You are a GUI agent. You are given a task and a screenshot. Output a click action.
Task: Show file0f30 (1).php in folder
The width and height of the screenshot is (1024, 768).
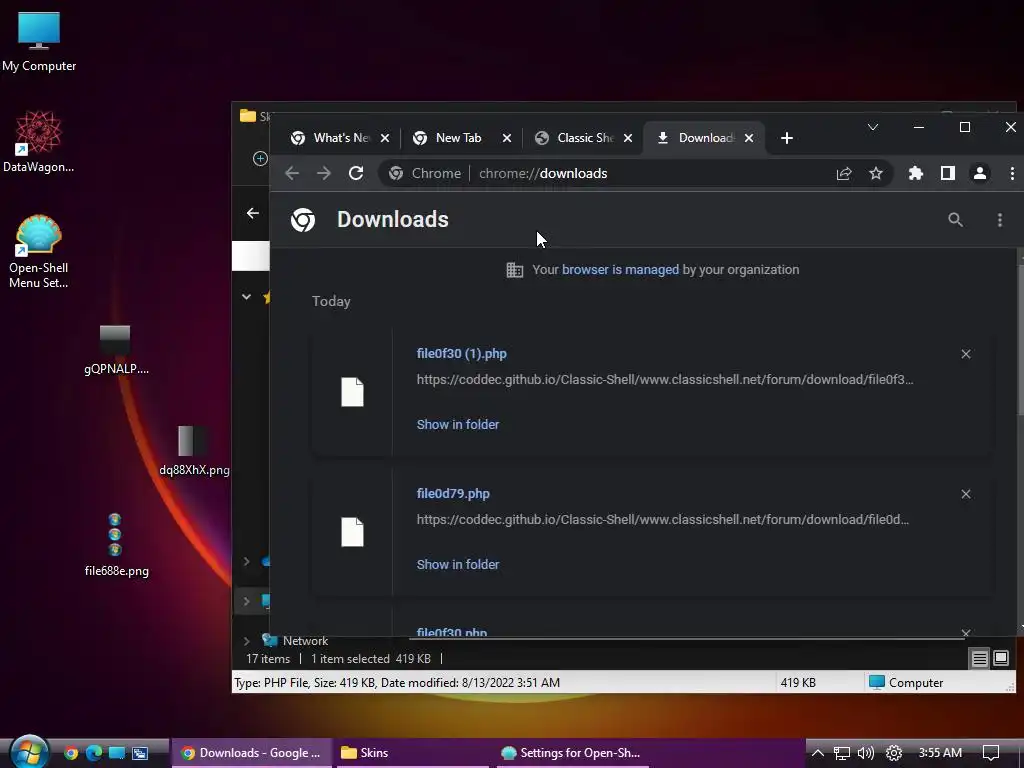click(x=458, y=424)
